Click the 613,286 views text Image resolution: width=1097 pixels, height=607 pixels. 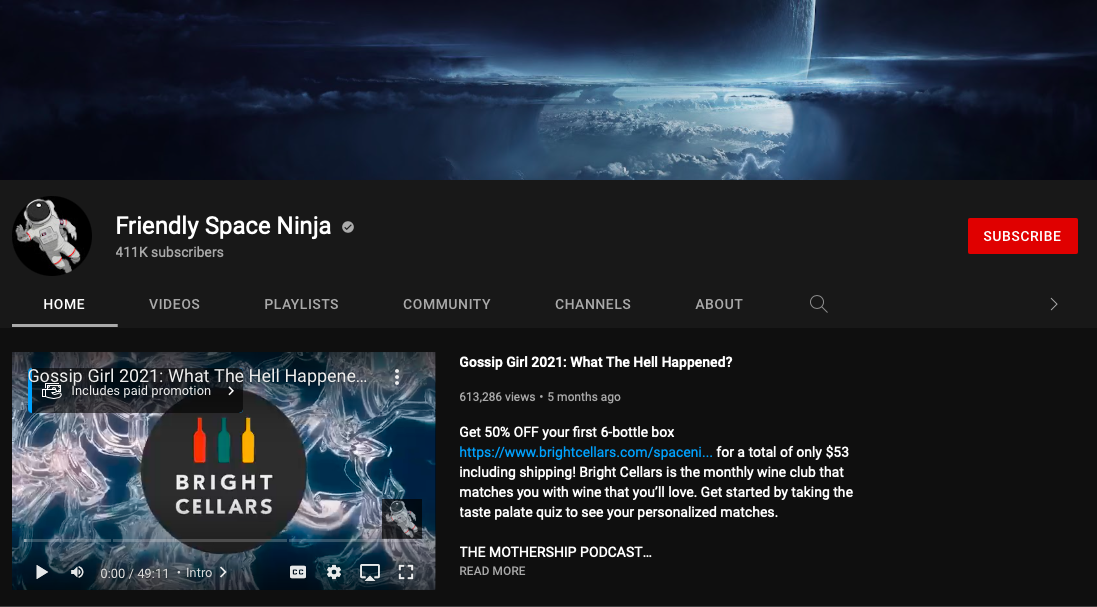497,397
